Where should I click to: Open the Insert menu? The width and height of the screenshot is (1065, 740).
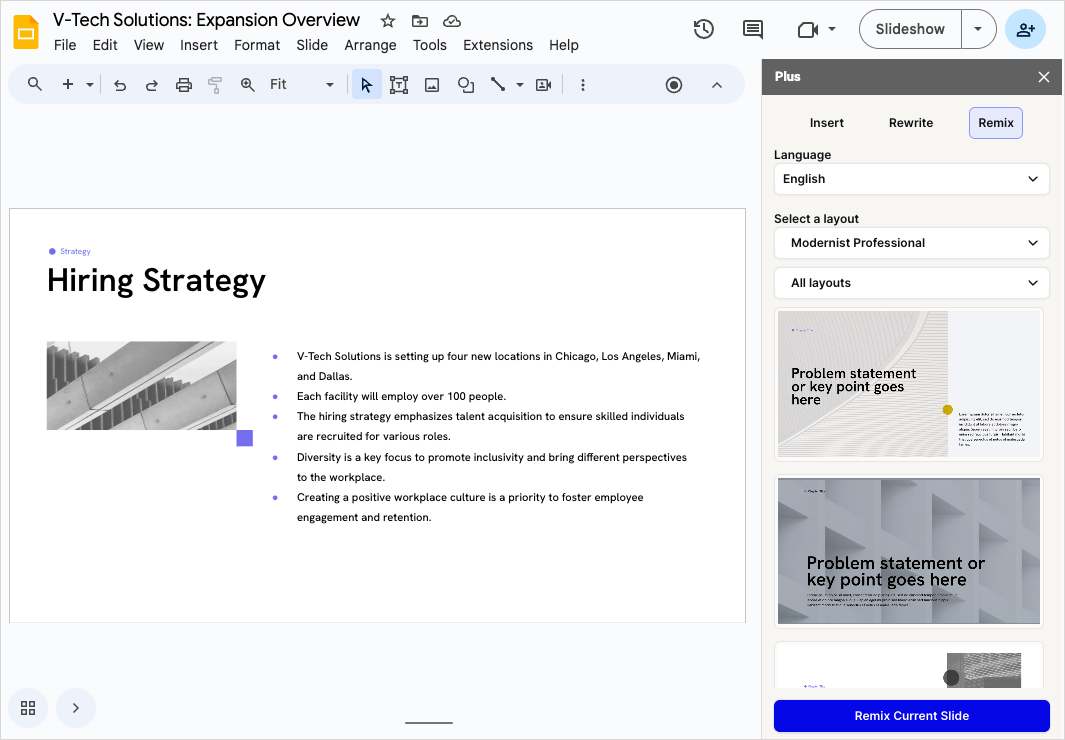[x=198, y=45]
